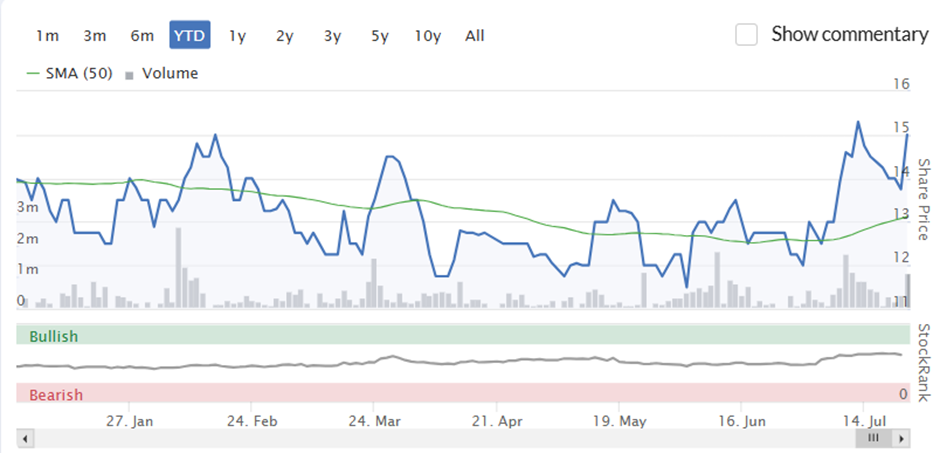Select the 1m time range
Image resolution: width=940 pixels, height=453 pixels.
[47, 36]
